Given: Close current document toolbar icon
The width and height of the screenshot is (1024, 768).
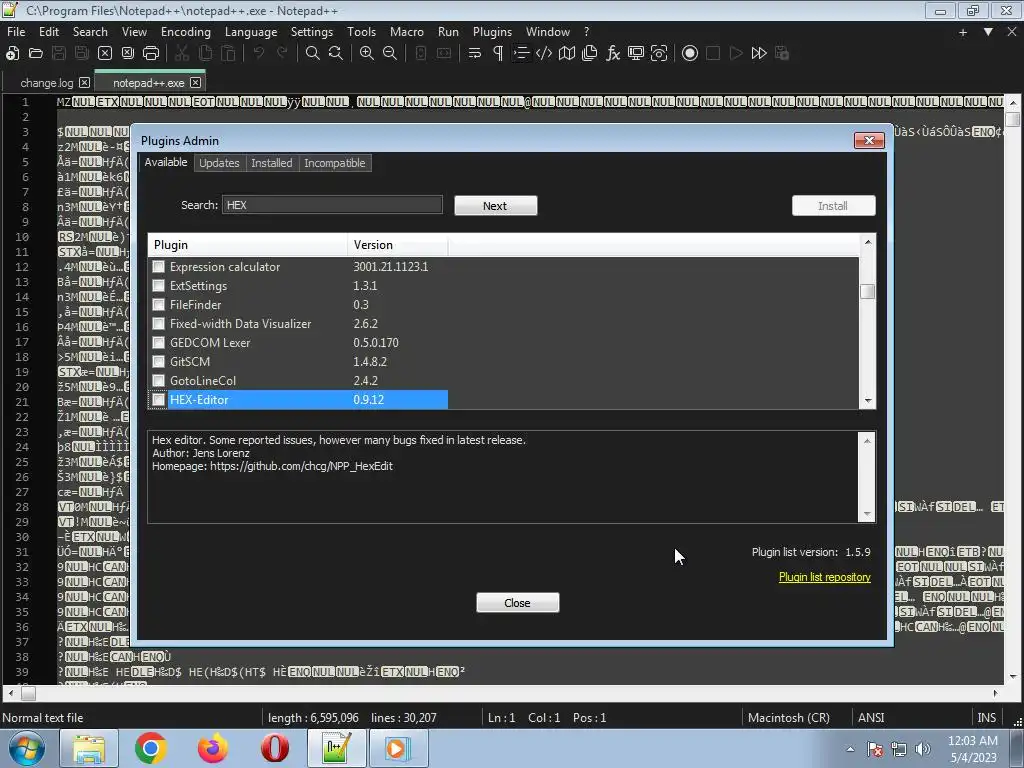Looking at the screenshot, I should coord(104,54).
